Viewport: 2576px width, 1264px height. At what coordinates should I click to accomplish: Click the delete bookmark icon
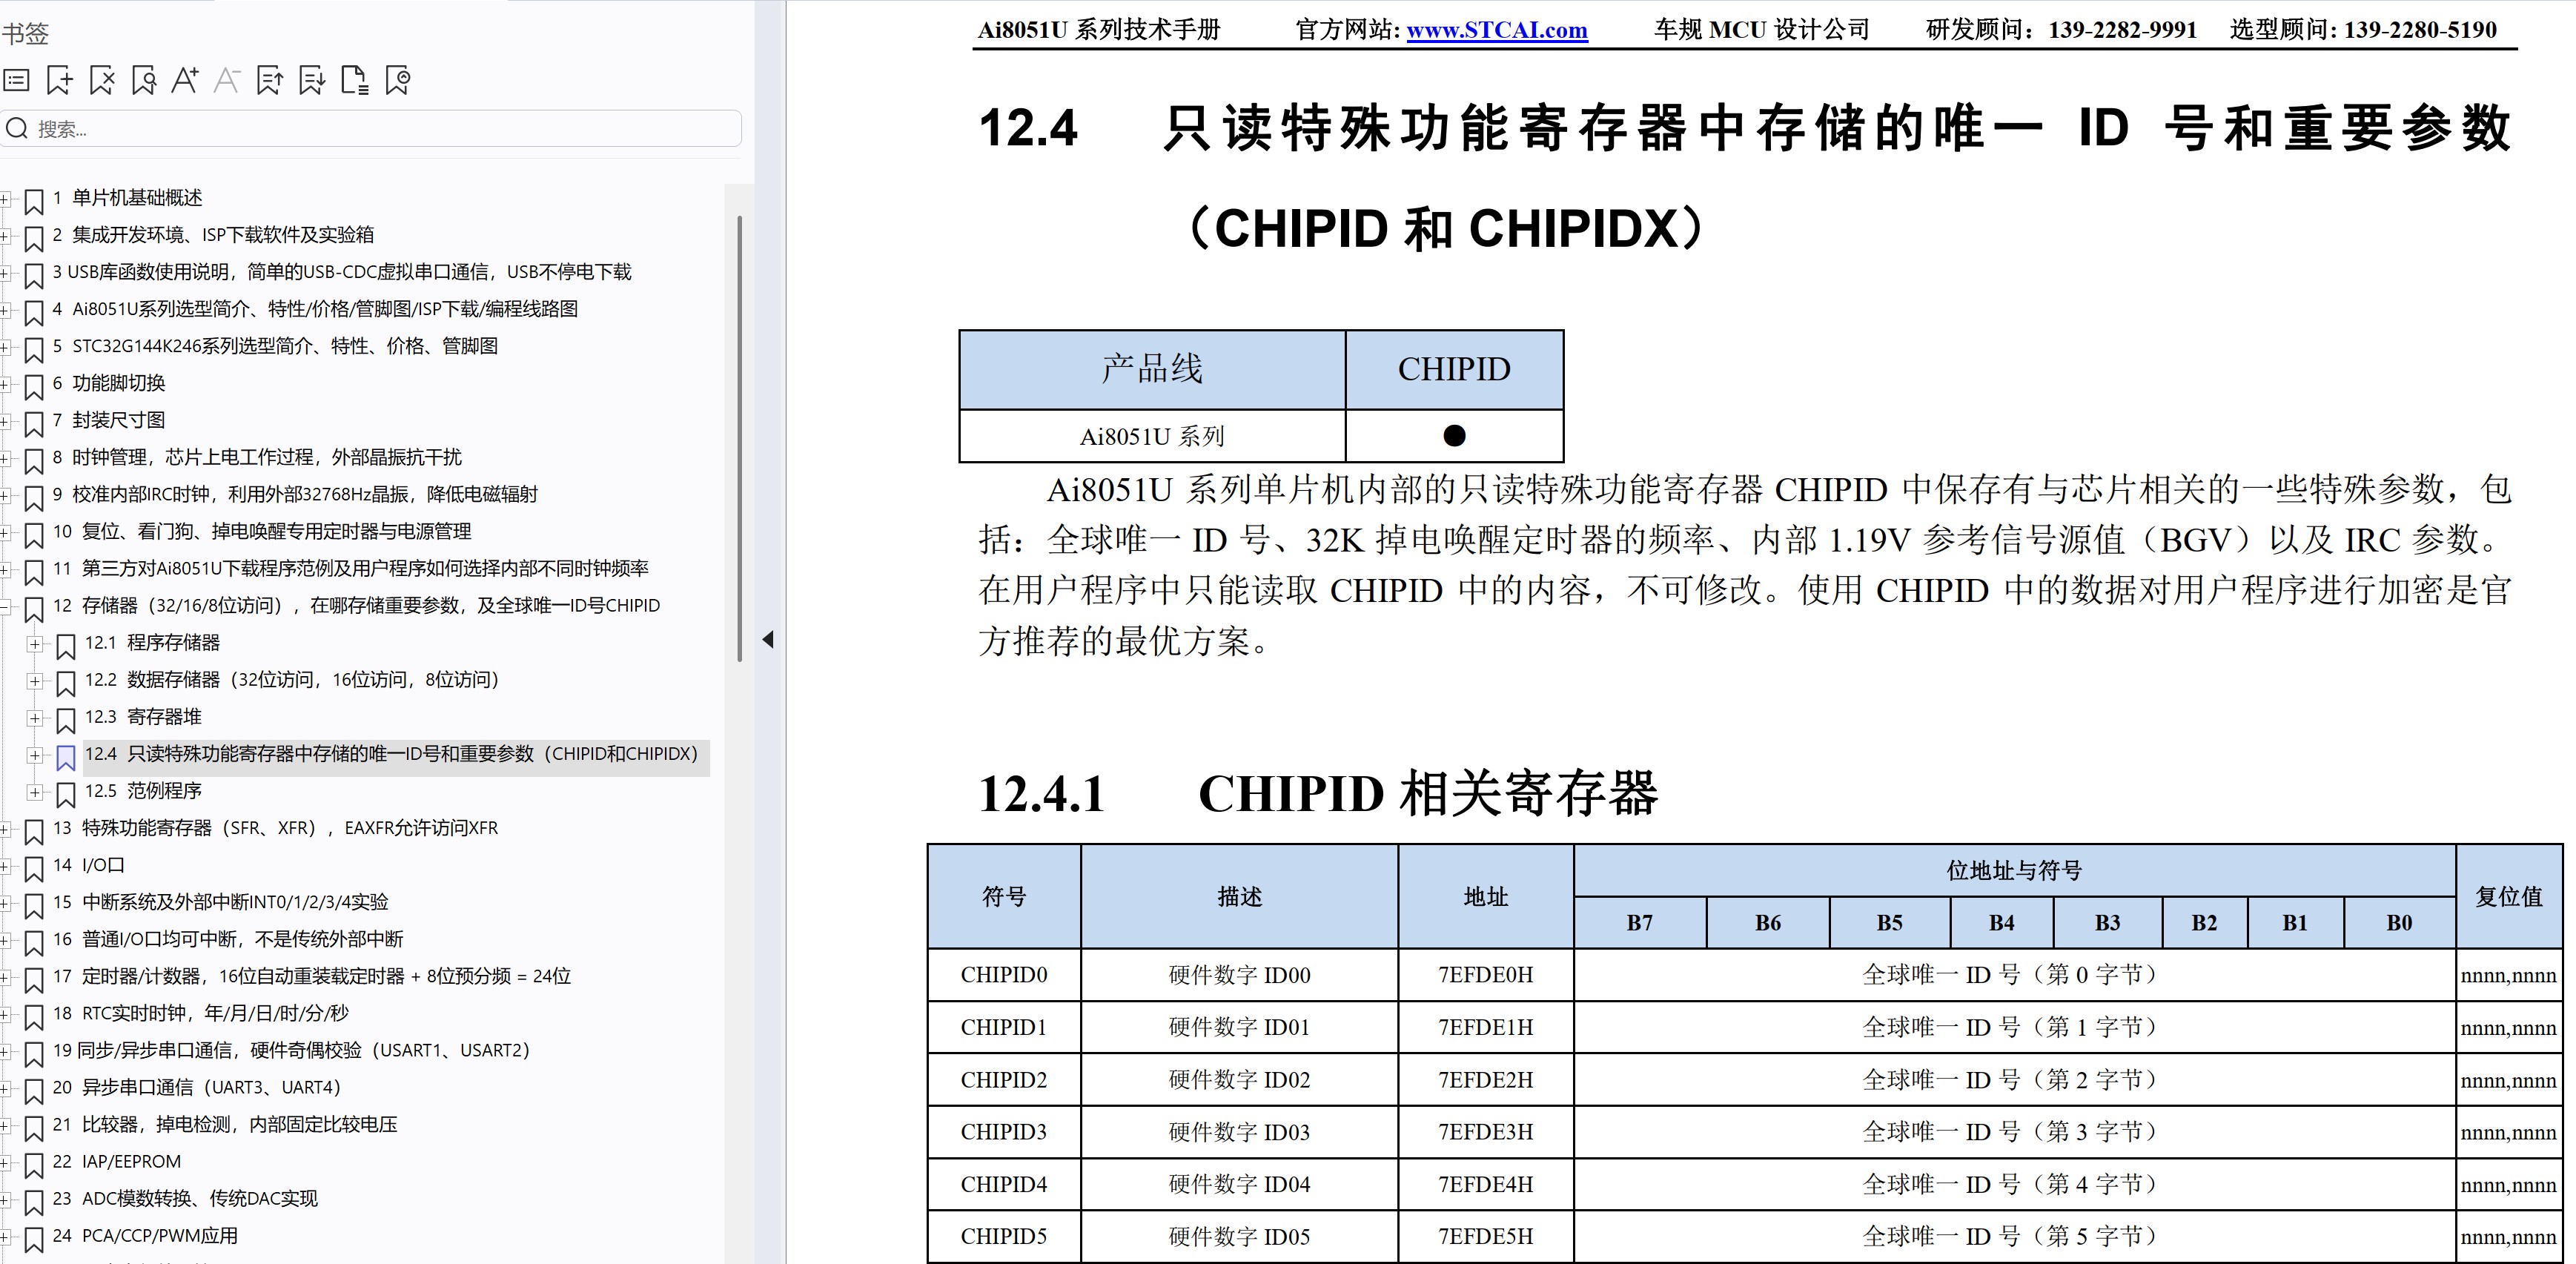tap(102, 80)
